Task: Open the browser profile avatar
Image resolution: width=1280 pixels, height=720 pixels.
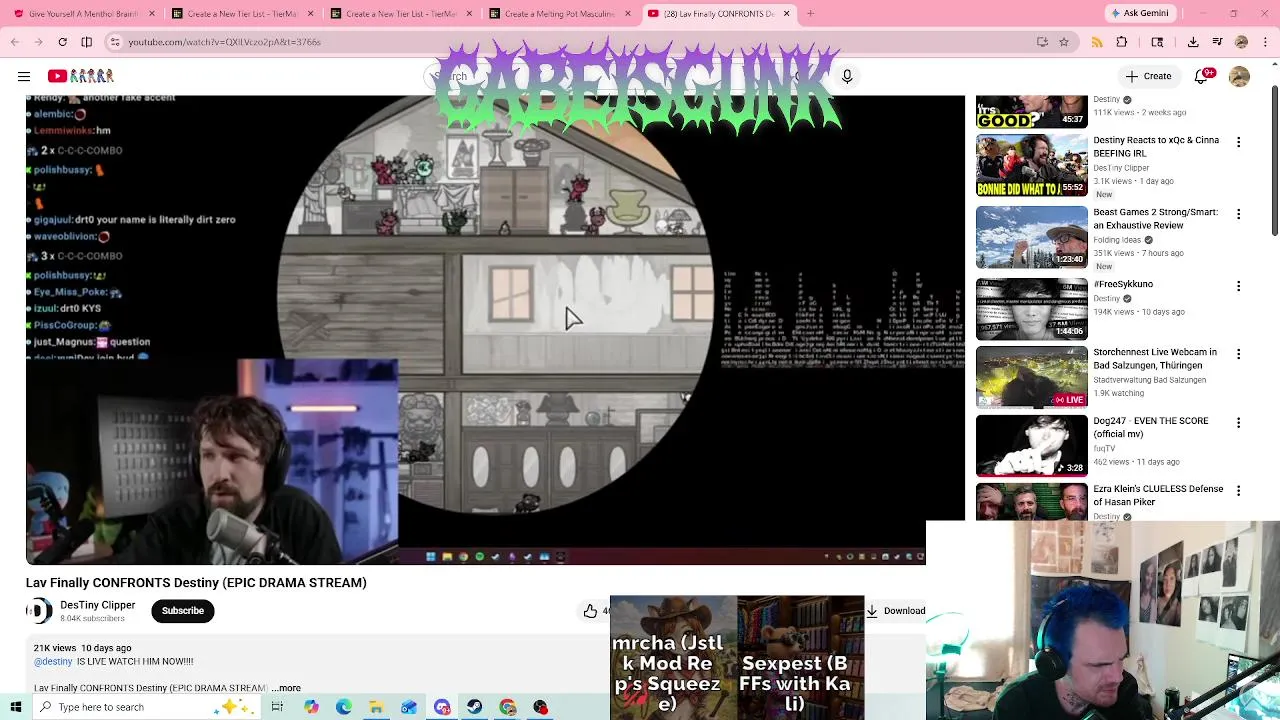Action: pyautogui.click(x=1241, y=42)
